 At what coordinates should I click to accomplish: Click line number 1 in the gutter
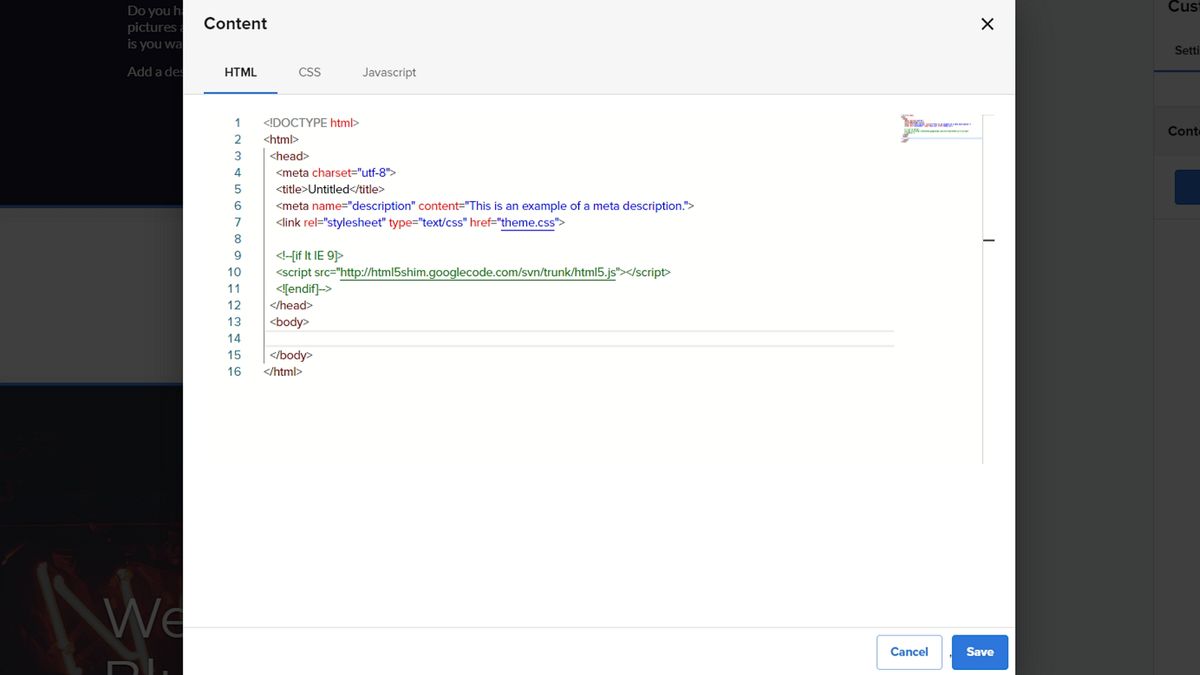[x=237, y=123]
